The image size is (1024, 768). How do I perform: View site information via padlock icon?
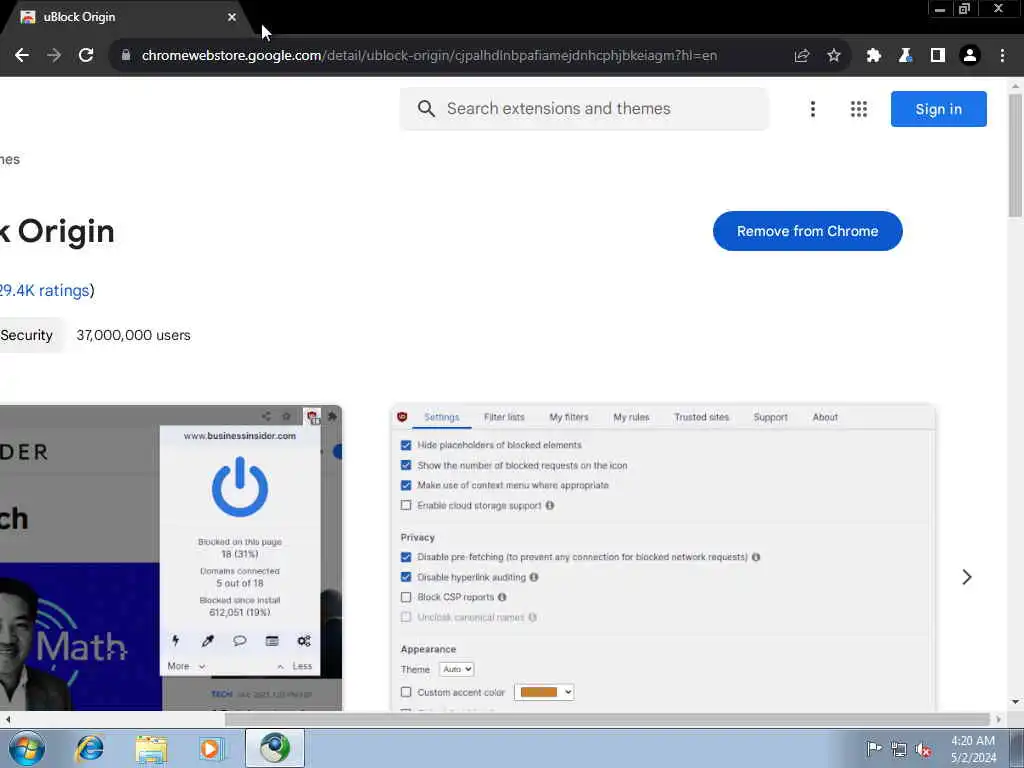pyautogui.click(x=126, y=56)
